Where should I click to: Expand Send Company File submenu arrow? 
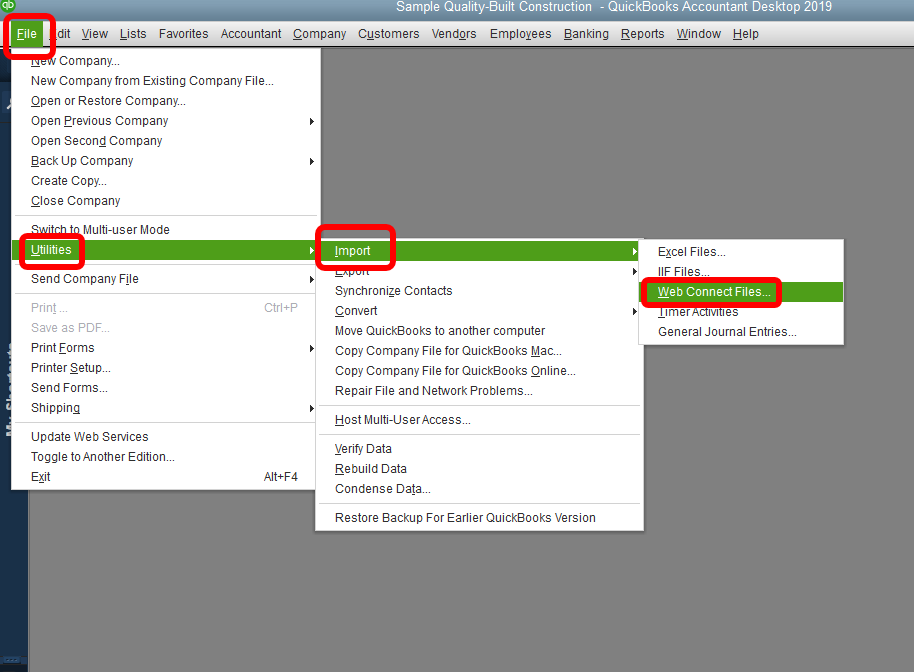[312, 280]
